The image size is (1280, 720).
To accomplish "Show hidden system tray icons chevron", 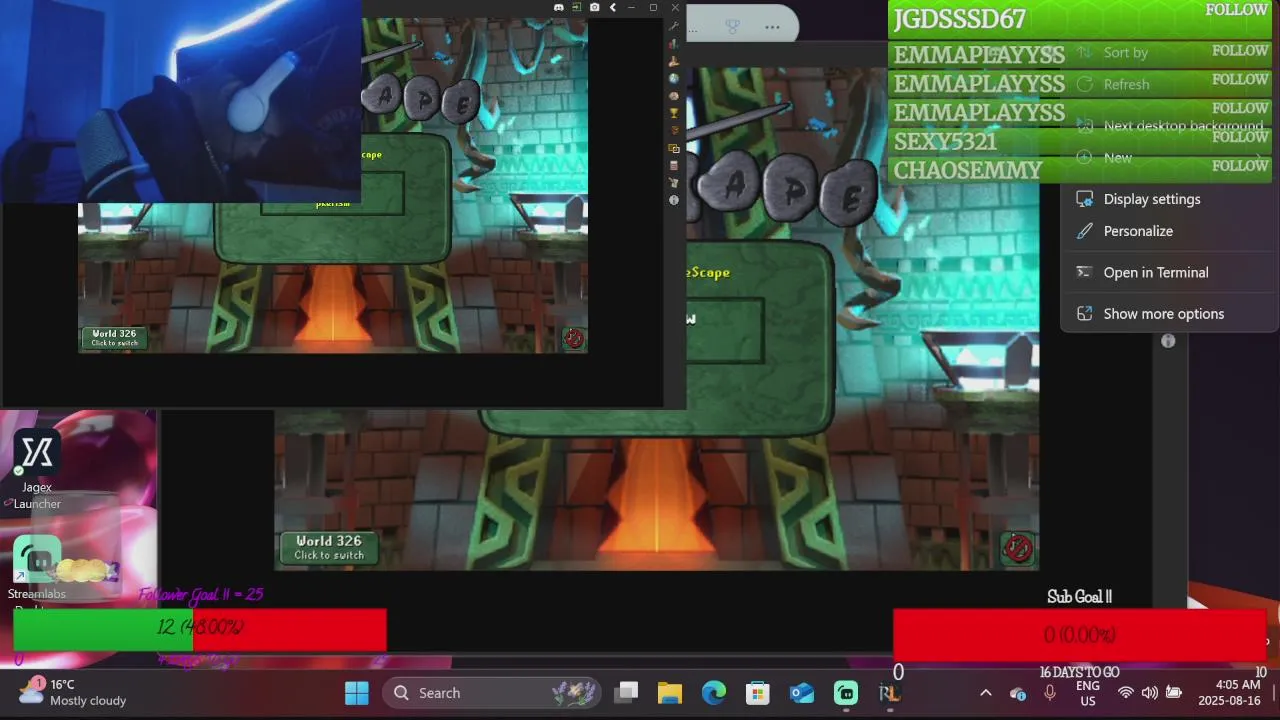I will pos(985,693).
